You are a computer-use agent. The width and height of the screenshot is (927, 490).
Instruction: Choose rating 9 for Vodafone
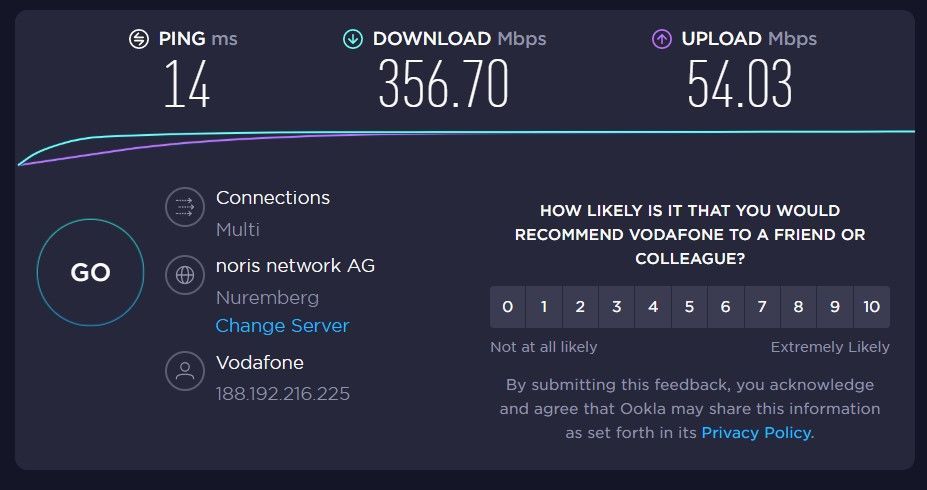(834, 307)
